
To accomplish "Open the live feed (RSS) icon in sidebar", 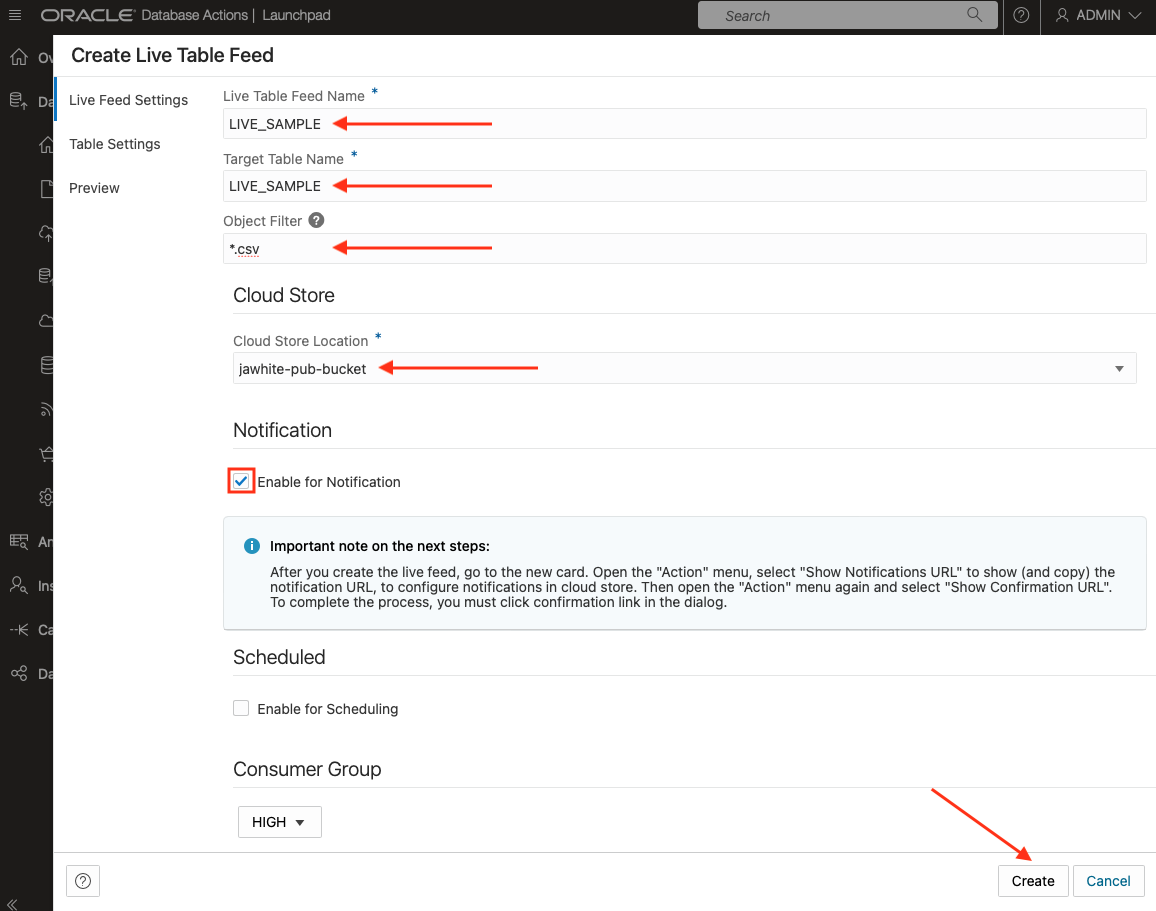I will click(47, 408).
